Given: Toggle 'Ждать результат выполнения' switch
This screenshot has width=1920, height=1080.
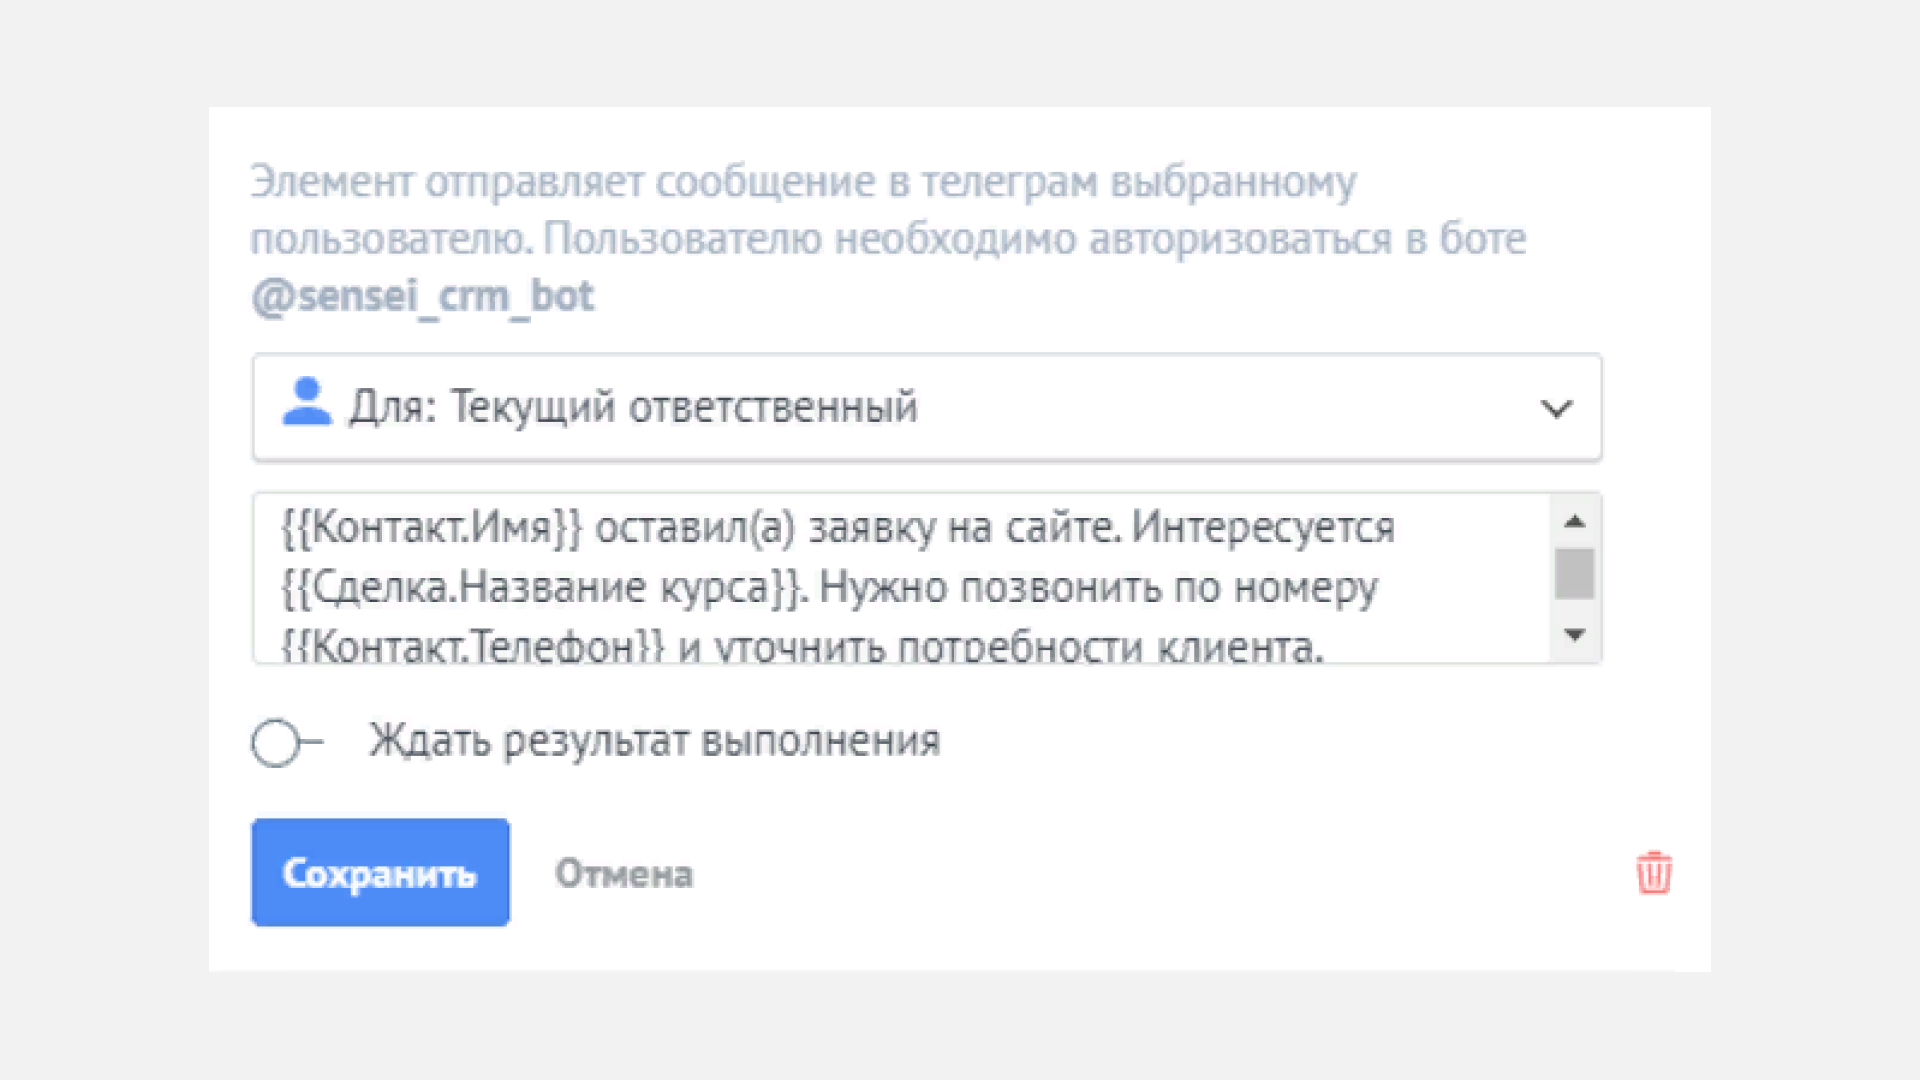Looking at the screenshot, I should click(x=287, y=742).
